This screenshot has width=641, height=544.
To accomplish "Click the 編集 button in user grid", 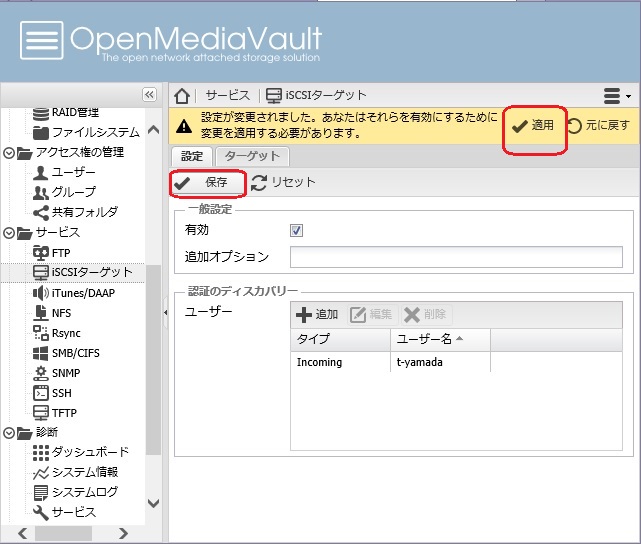I will coord(371,315).
